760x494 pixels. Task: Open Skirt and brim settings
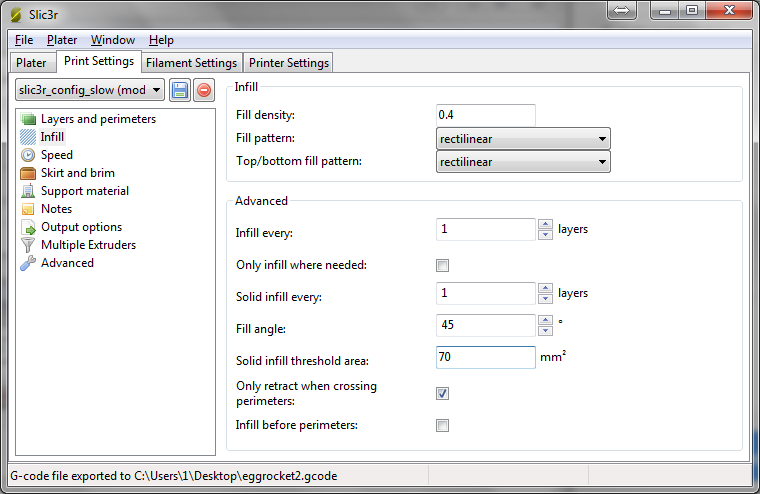77,173
